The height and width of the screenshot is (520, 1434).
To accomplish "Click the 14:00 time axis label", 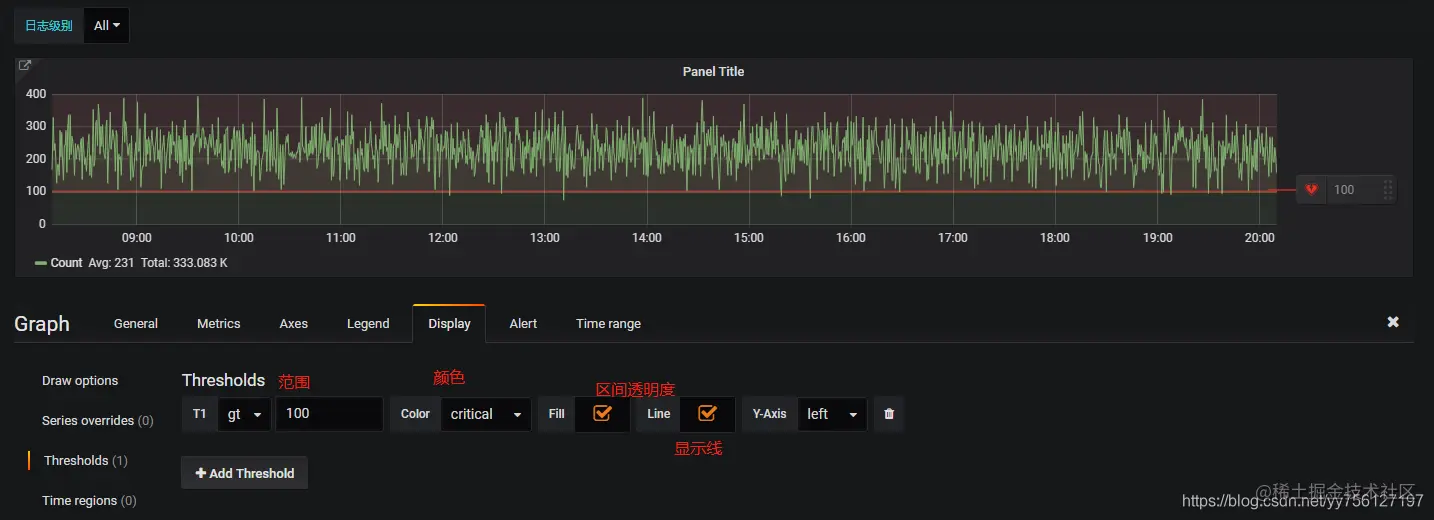I will click(x=647, y=238).
